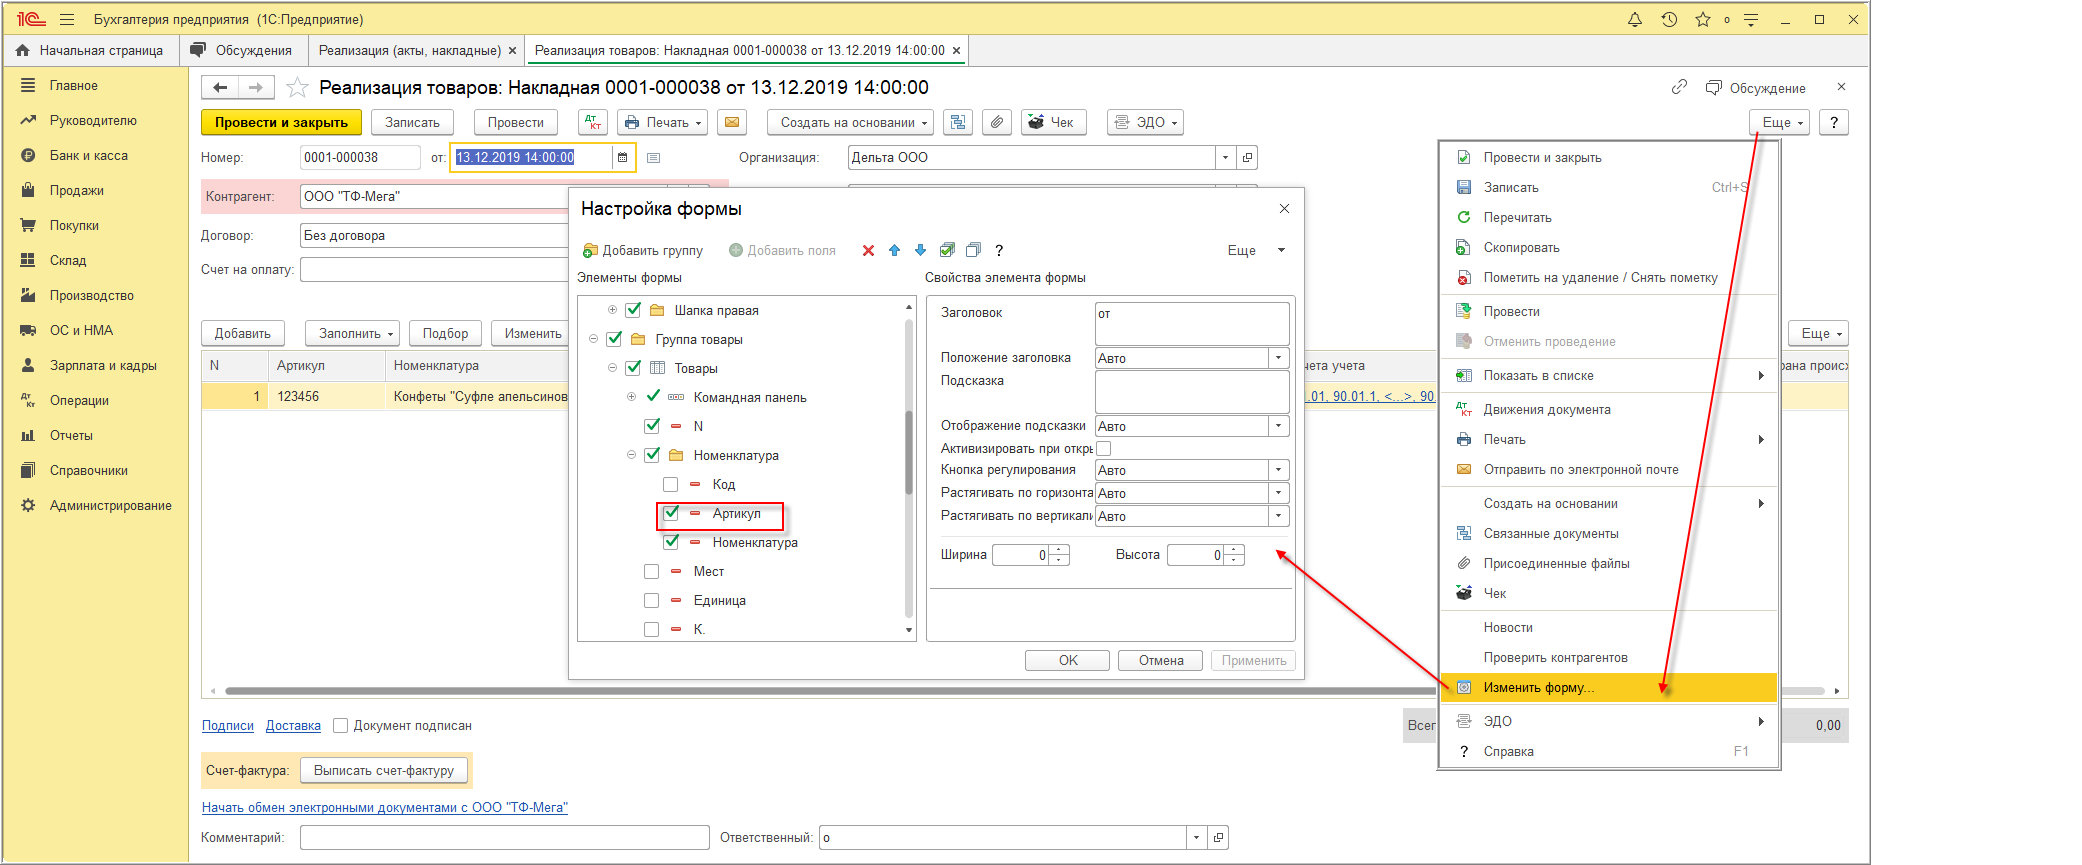Open the history clock icon
2082x865 pixels.
click(x=1669, y=19)
